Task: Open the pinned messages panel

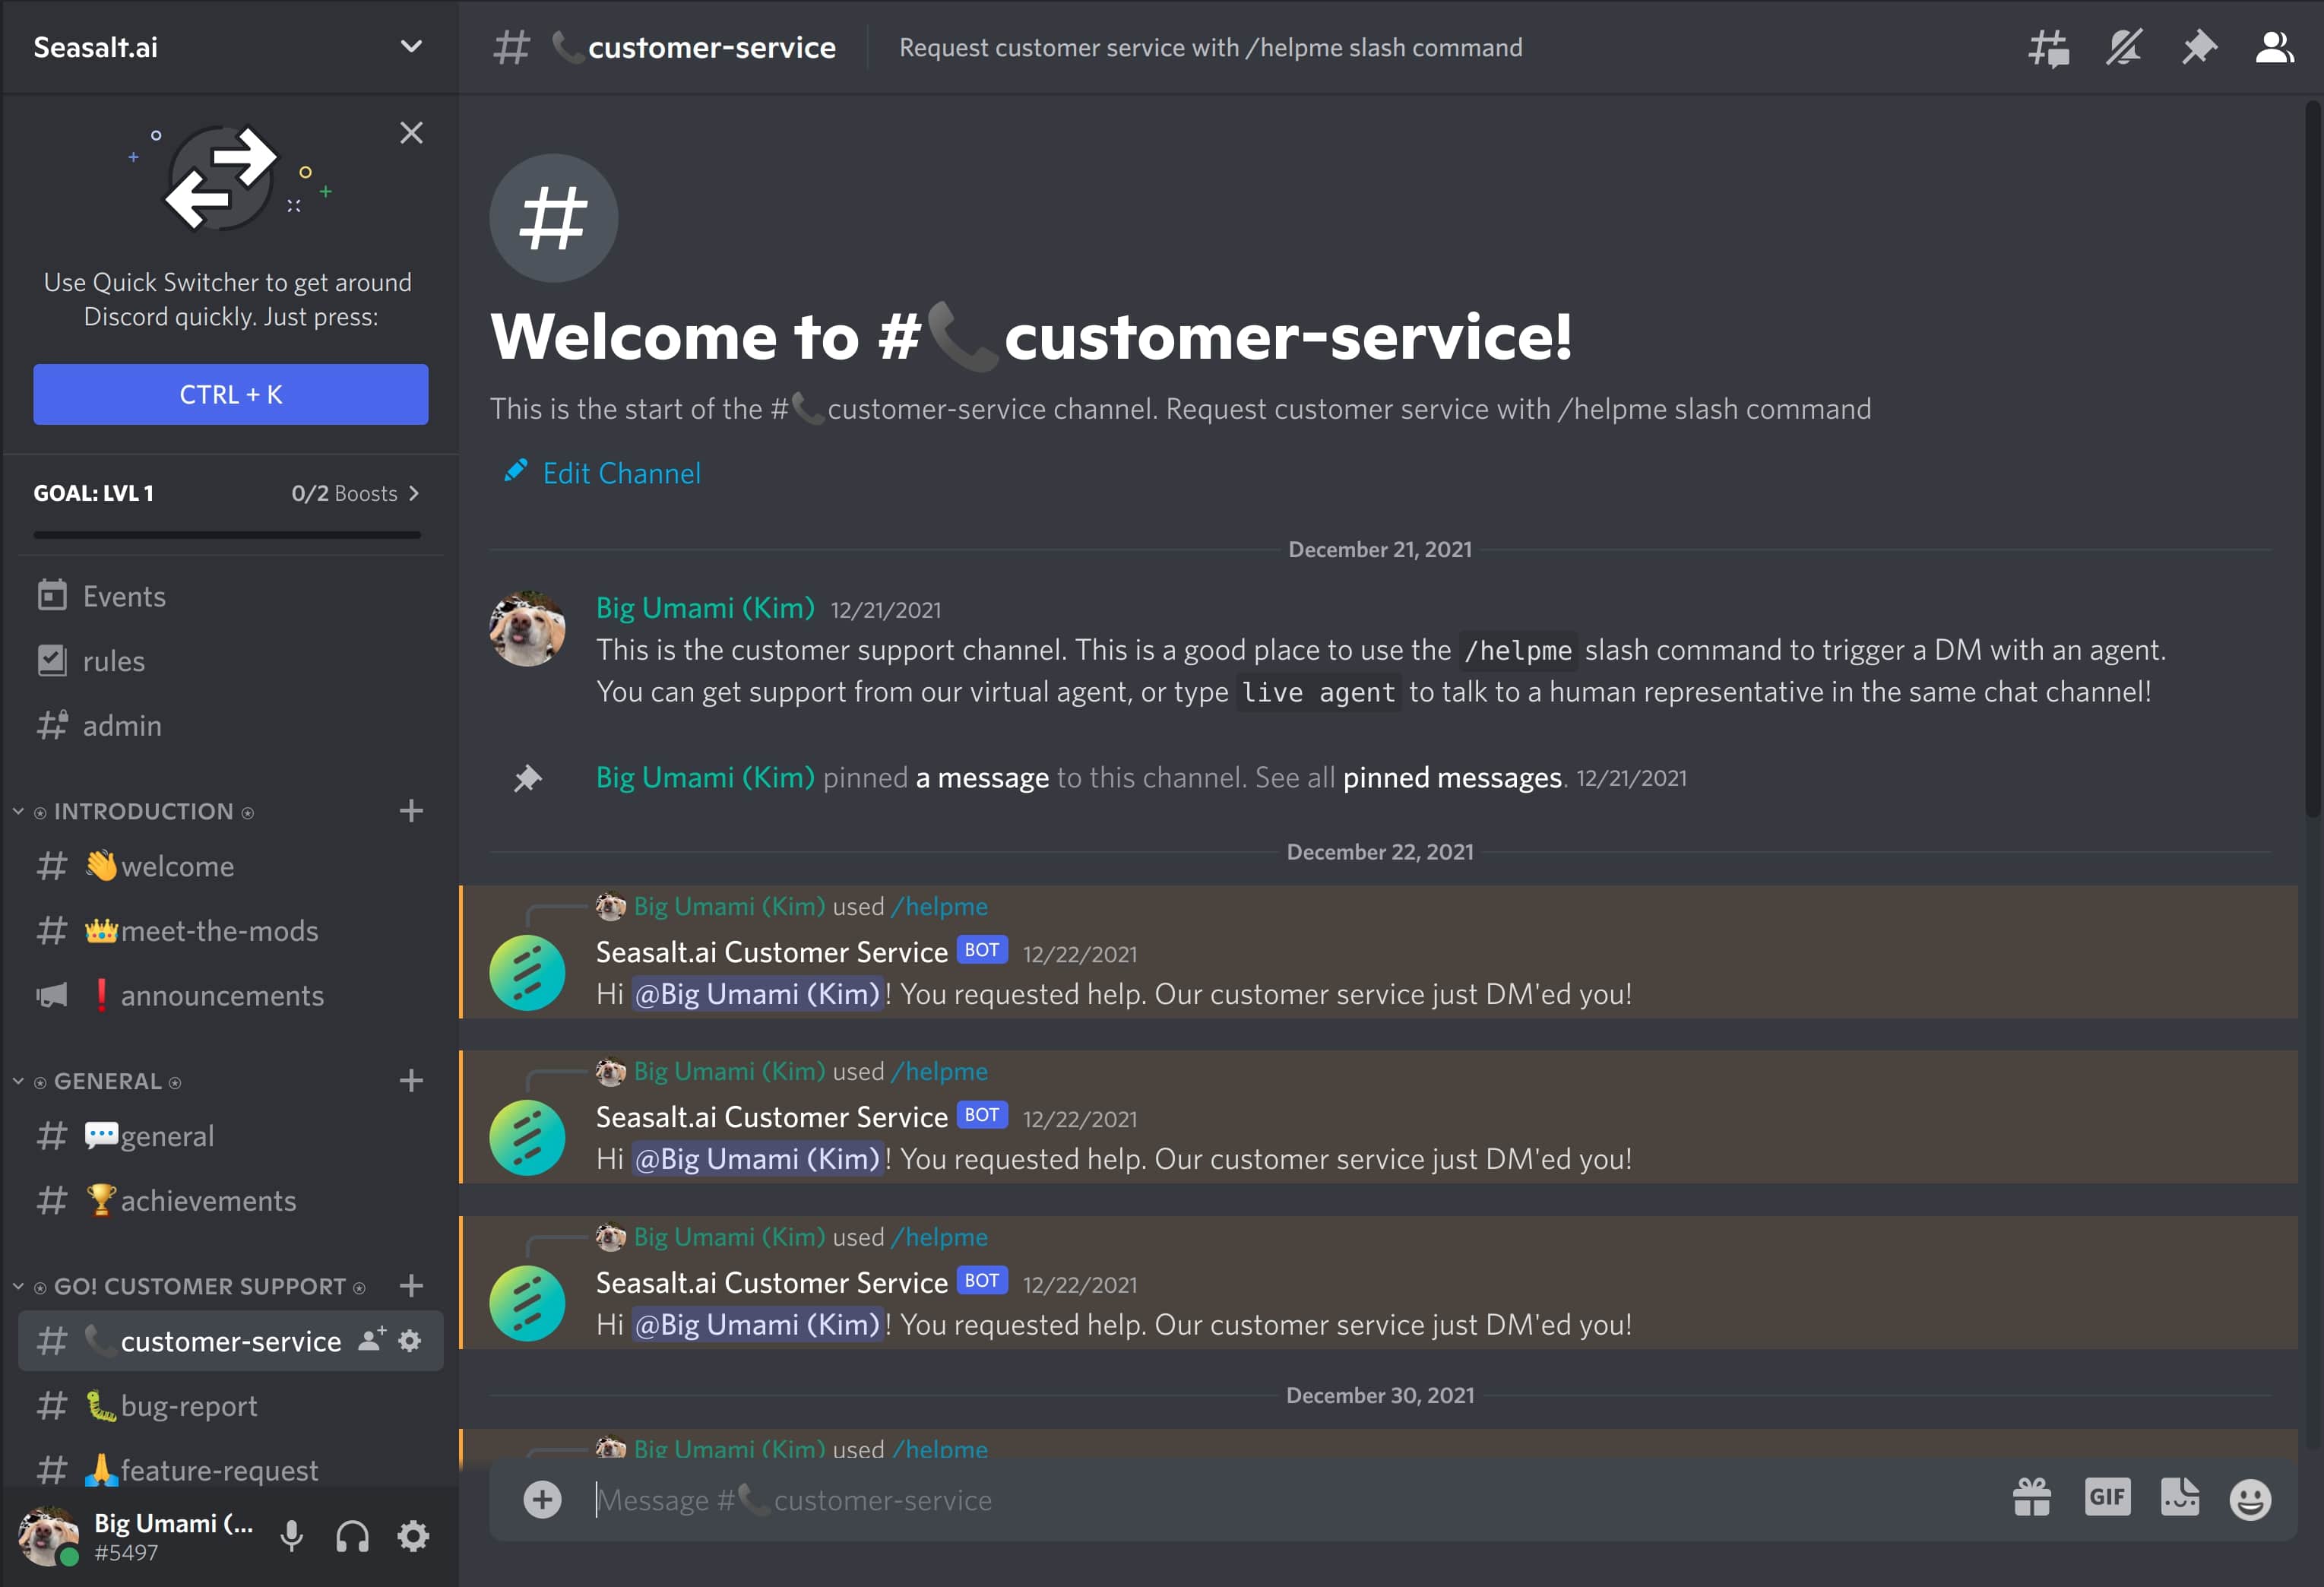Action: point(2199,47)
